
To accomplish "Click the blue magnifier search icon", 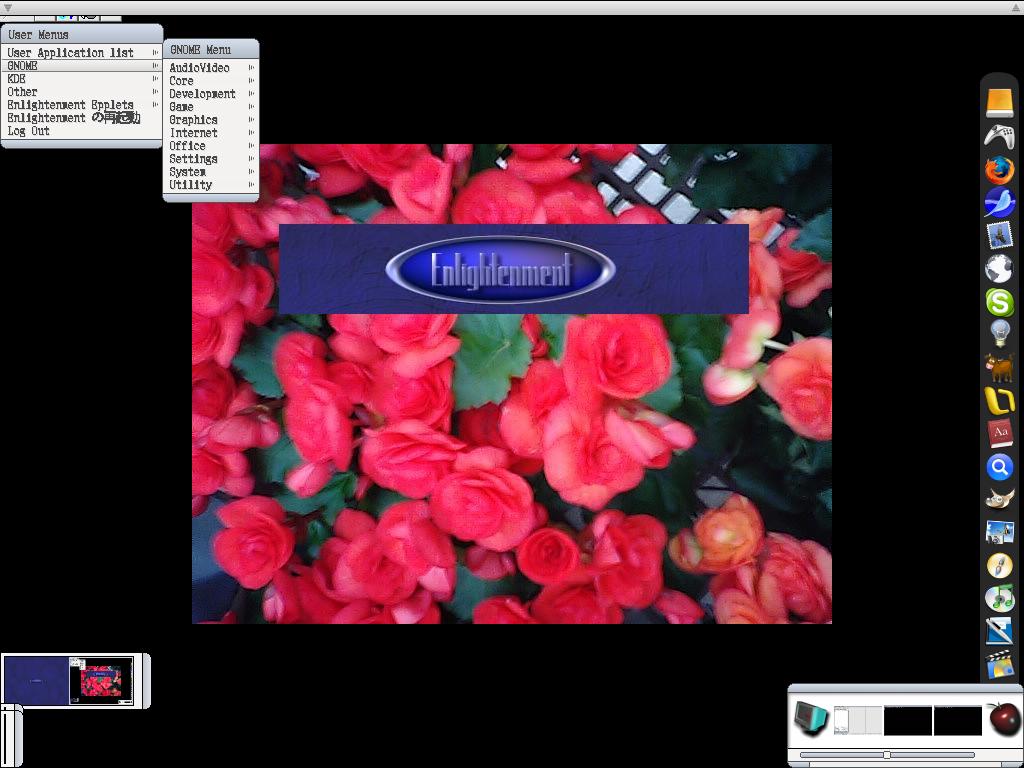I will pos(999,466).
